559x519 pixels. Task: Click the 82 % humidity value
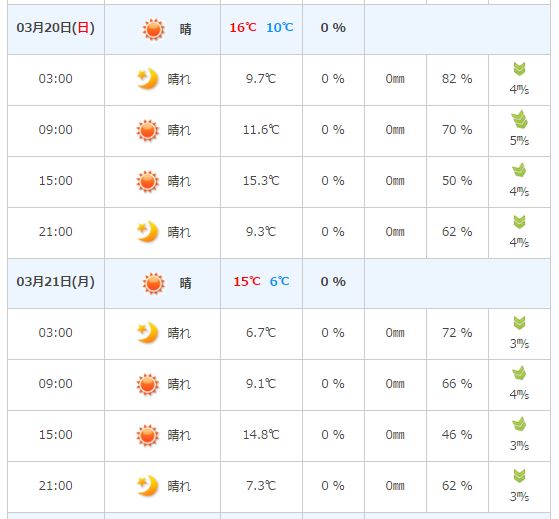pyautogui.click(x=457, y=79)
